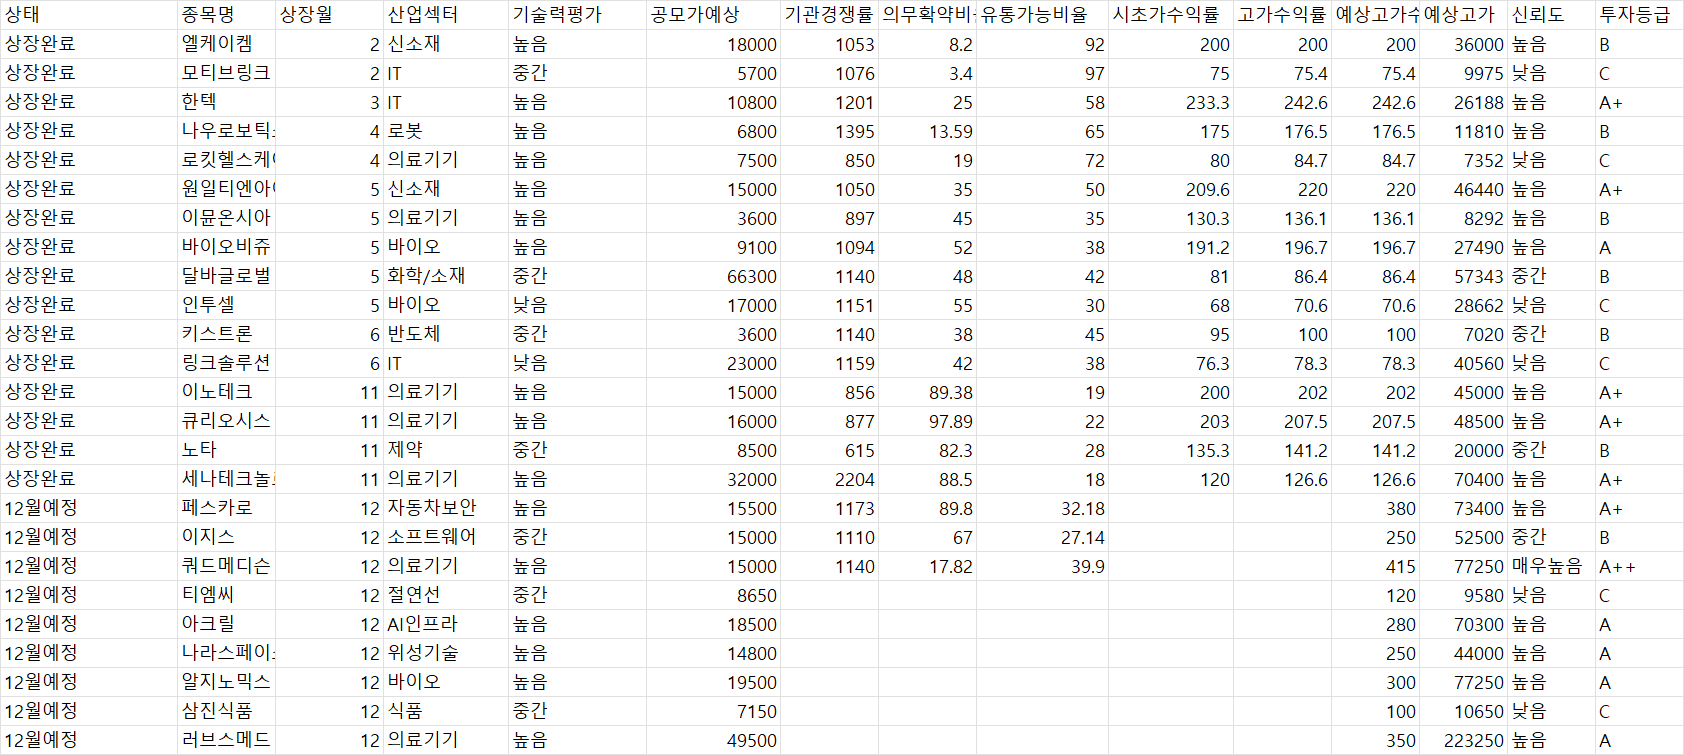The image size is (1684, 755).
Task: Click the expected high price cell '223250'
Action: 1463,740
